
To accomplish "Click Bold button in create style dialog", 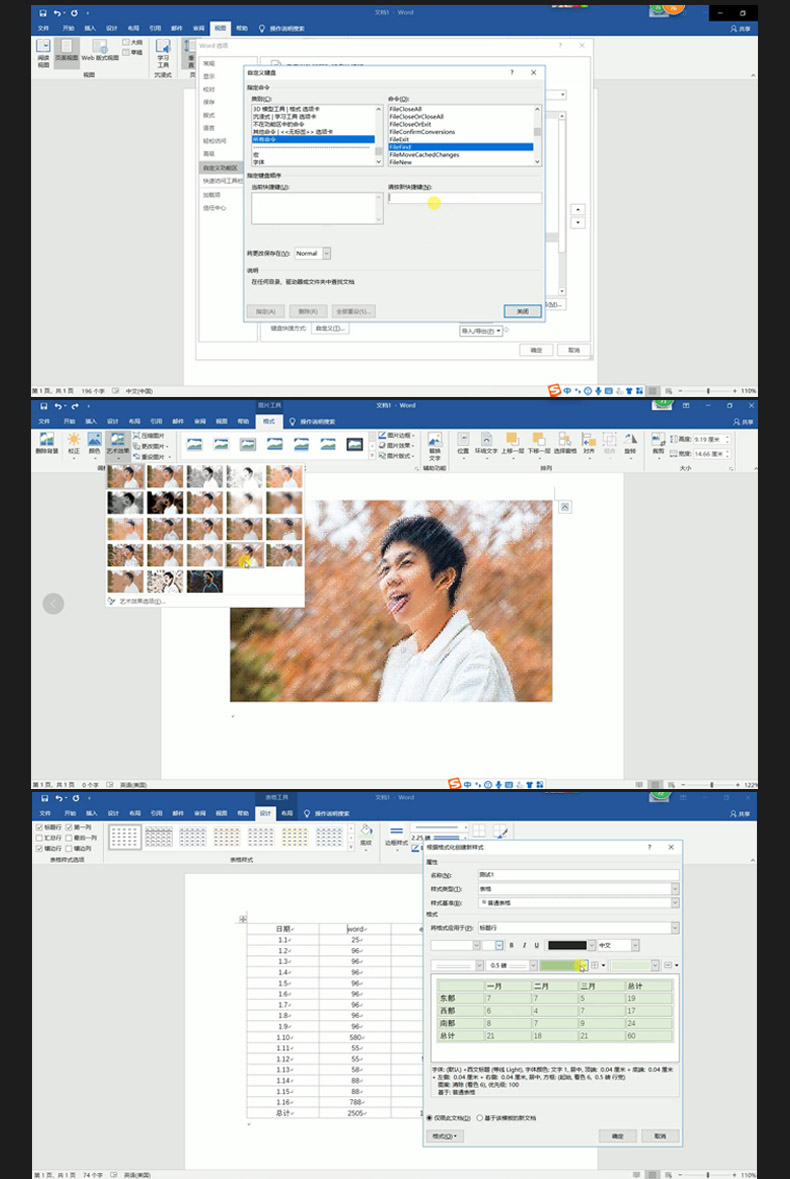I will [x=512, y=945].
